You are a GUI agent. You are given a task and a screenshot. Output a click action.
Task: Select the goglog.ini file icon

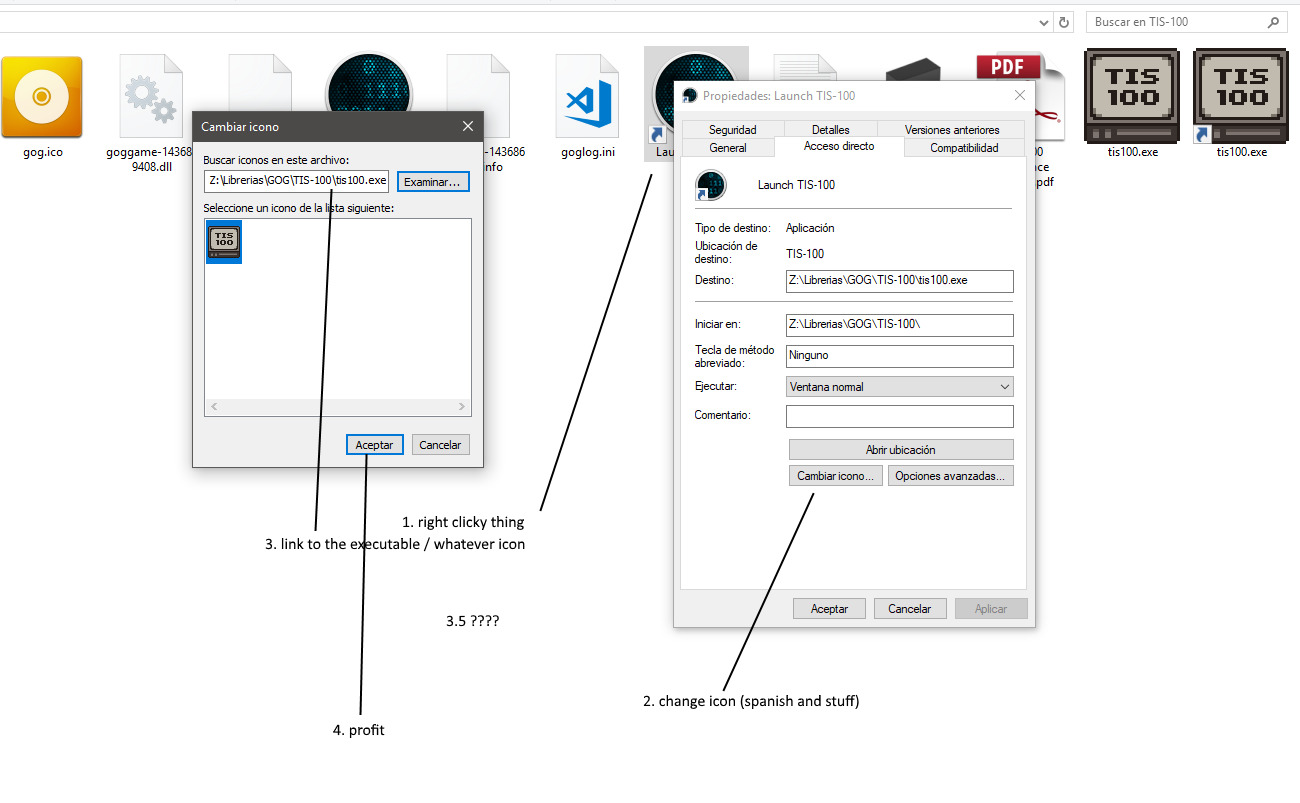click(588, 96)
